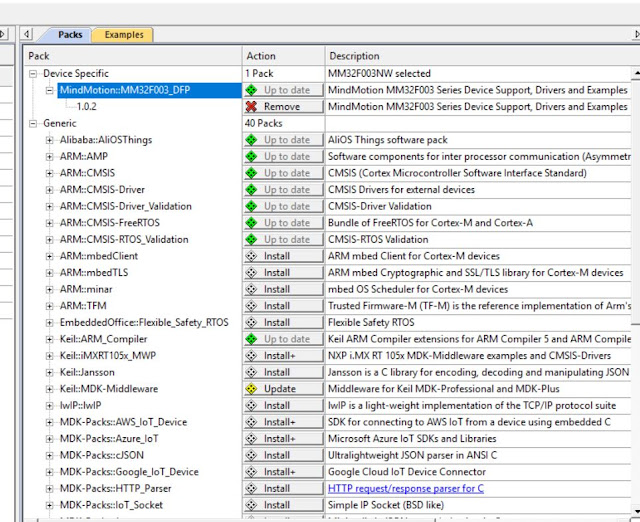
Task: Click the yellow Update icon for Keil::MDK-Middleware
Action: point(251,389)
